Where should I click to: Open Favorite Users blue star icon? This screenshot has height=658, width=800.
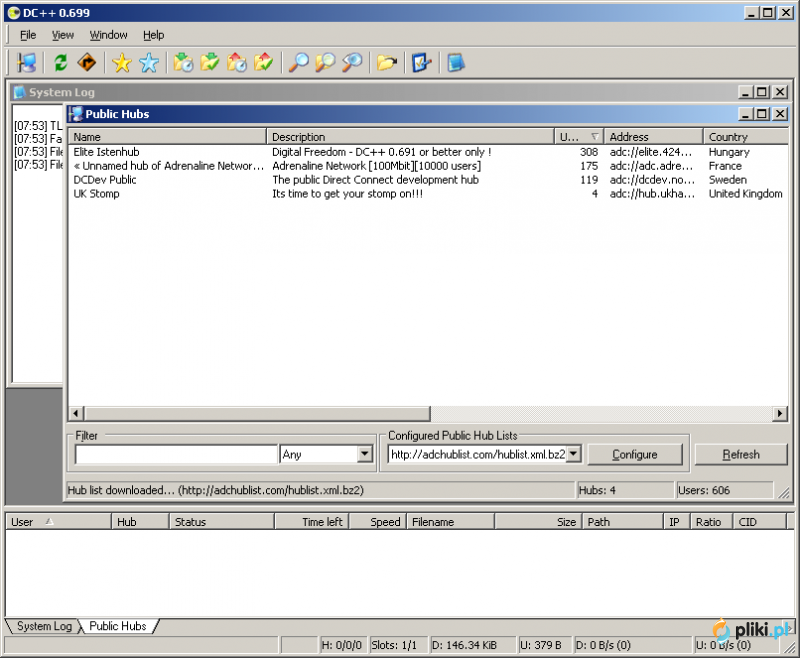tap(148, 63)
